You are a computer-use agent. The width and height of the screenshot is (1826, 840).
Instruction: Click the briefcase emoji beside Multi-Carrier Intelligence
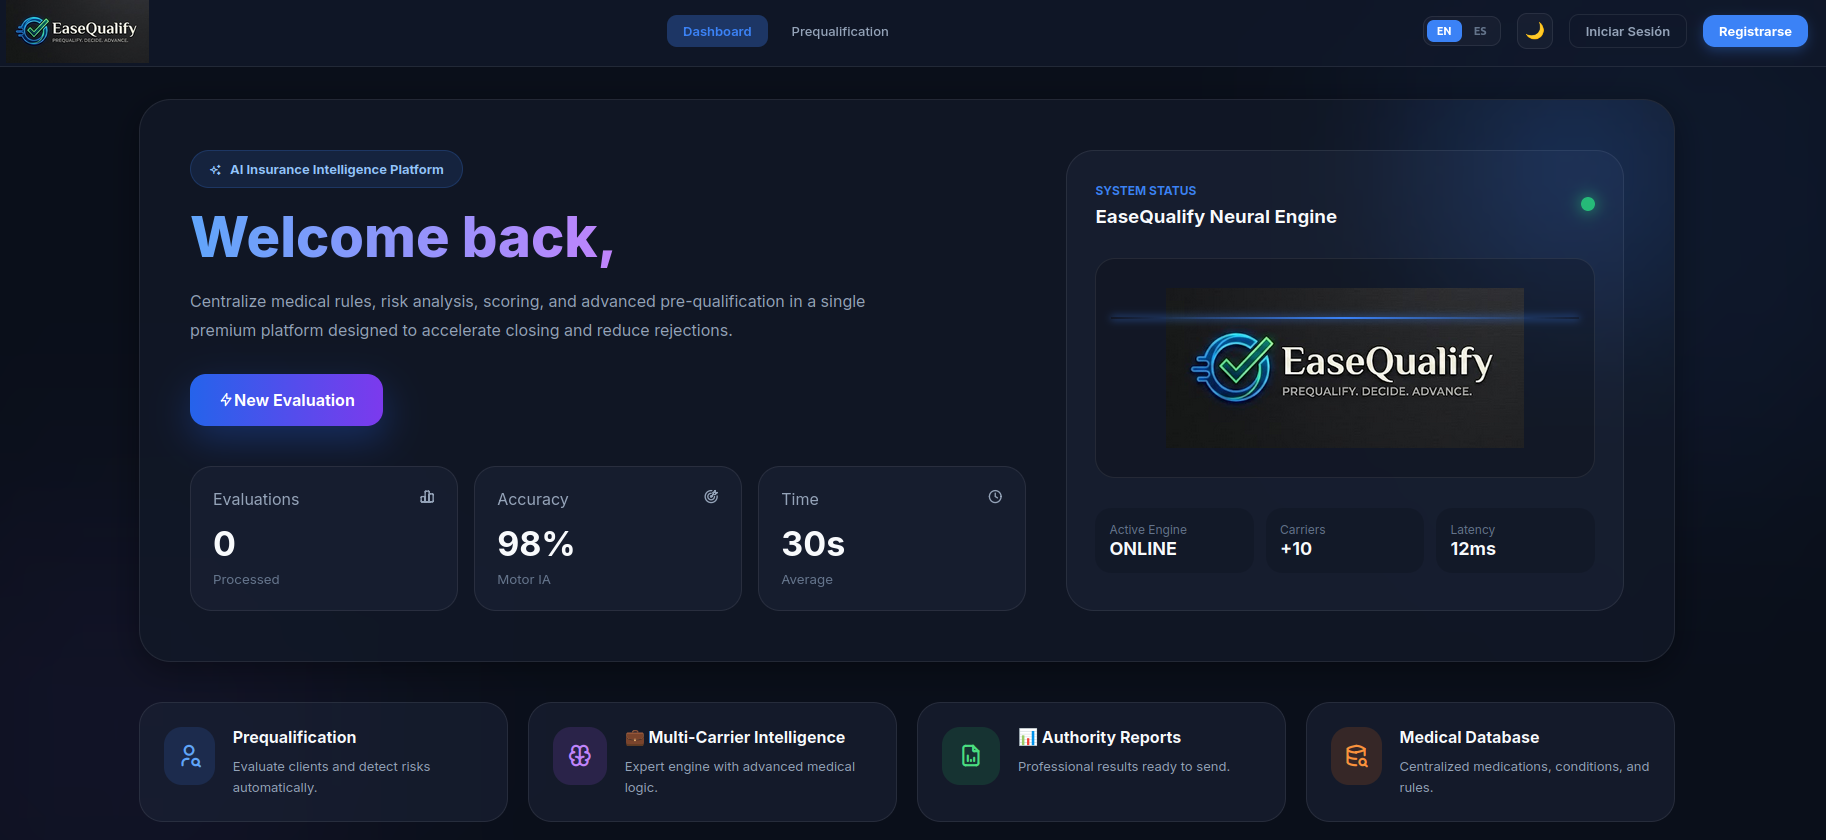(x=635, y=738)
